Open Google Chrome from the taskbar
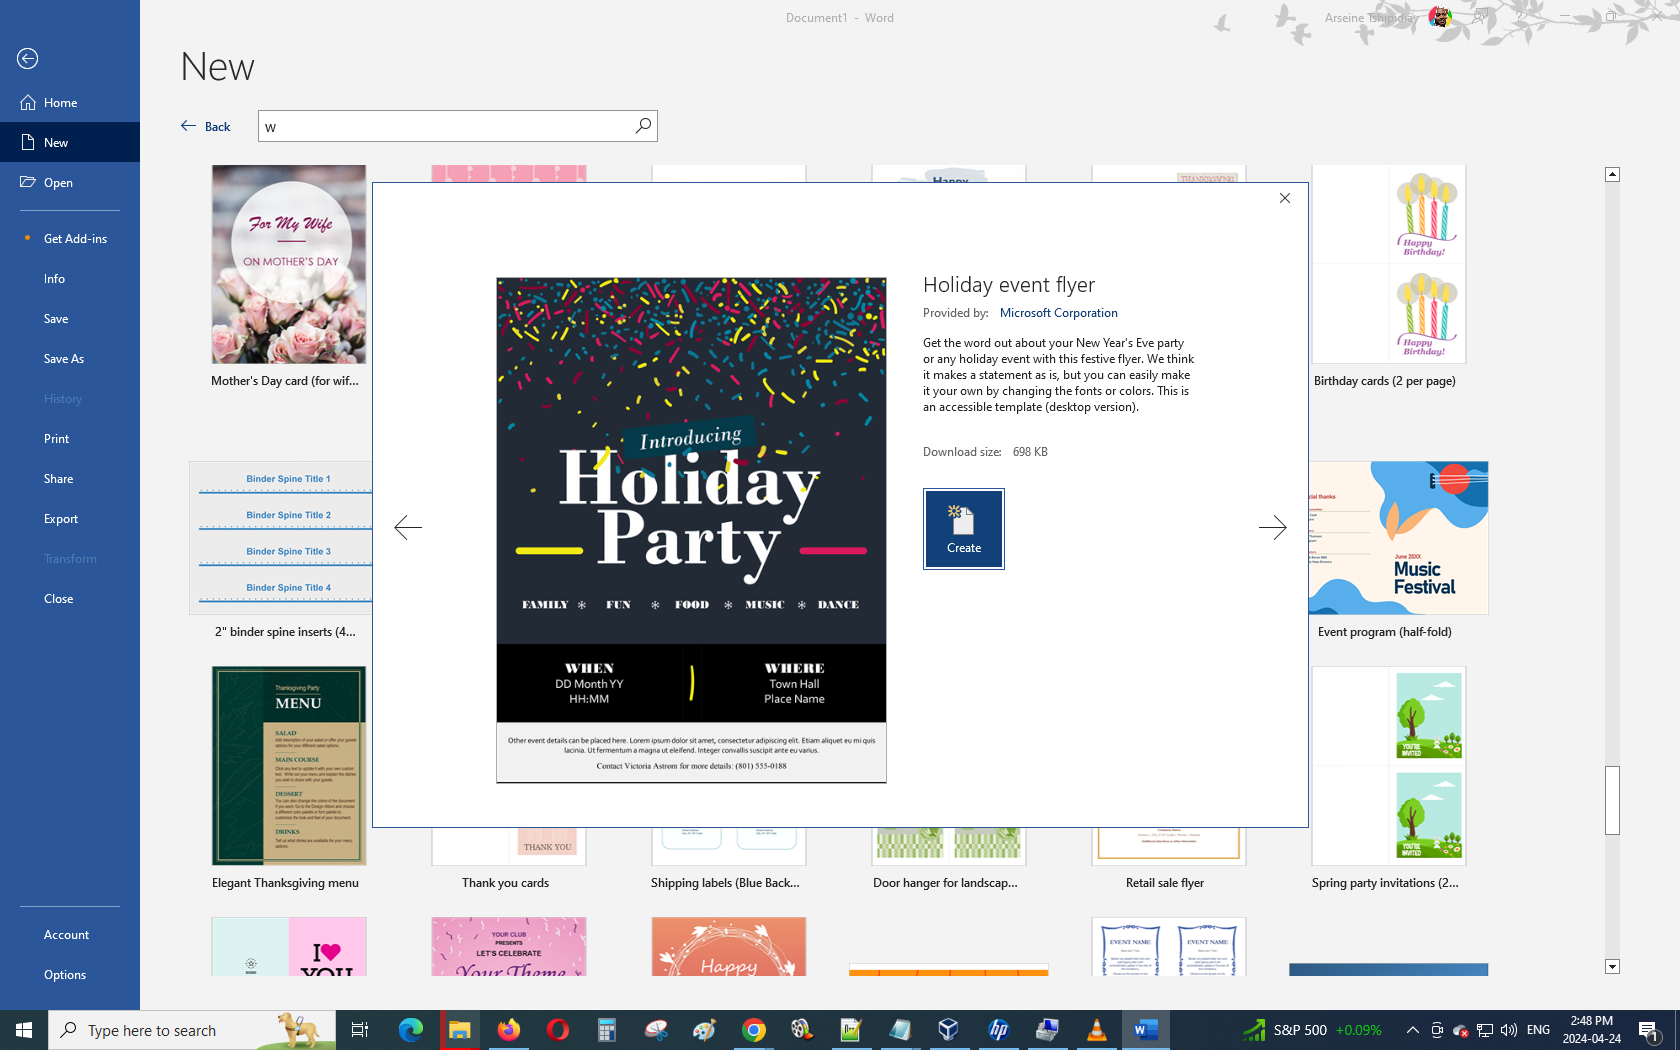Image resolution: width=1680 pixels, height=1050 pixels. [754, 1030]
